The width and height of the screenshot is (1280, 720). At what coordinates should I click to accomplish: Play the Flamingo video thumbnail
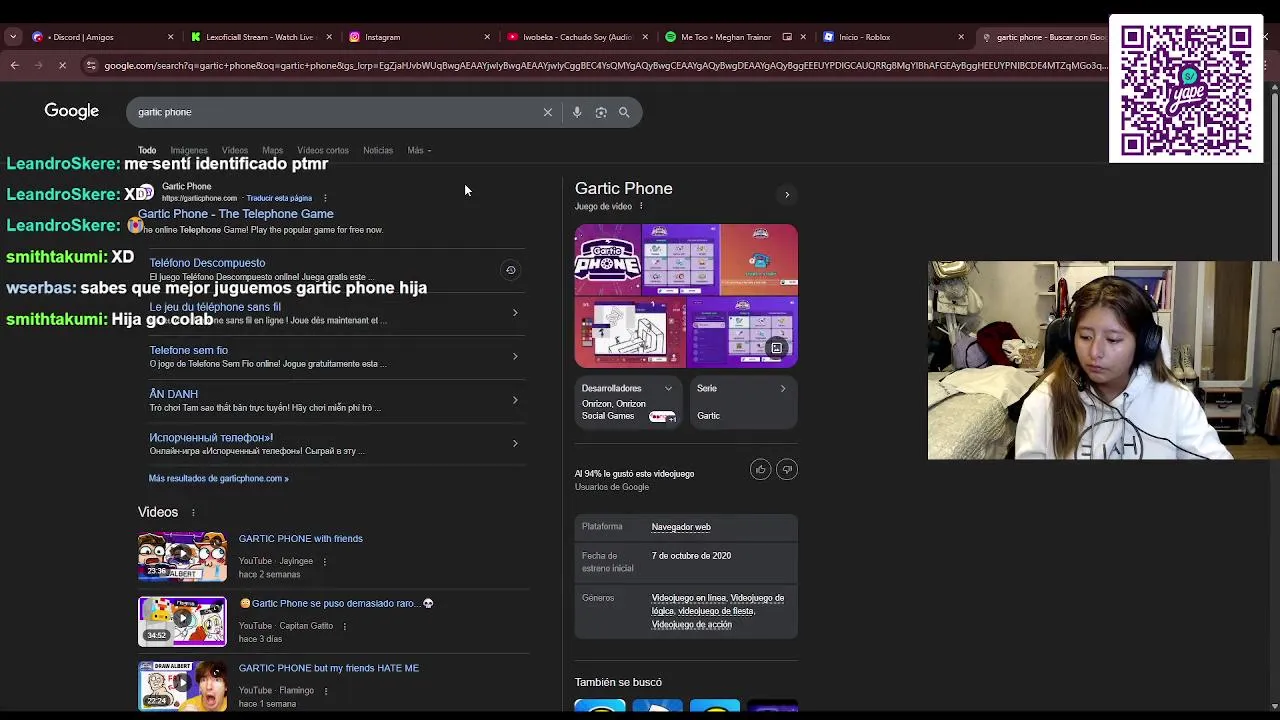point(182,686)
